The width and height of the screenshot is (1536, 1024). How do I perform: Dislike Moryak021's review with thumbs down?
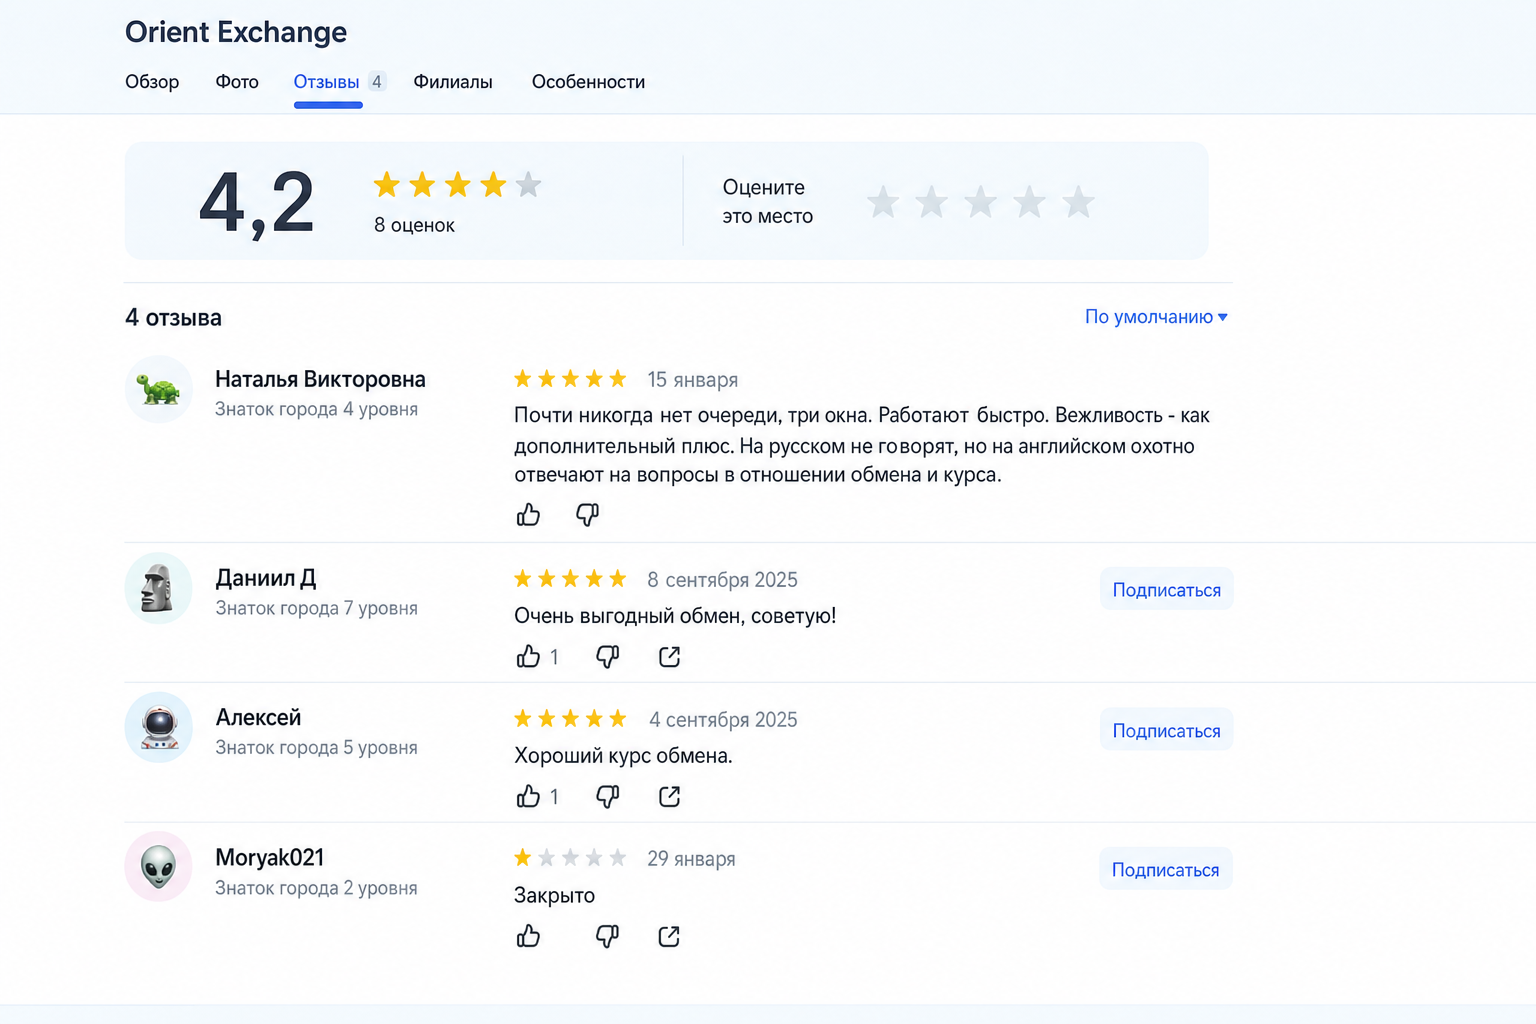[607, 936]
